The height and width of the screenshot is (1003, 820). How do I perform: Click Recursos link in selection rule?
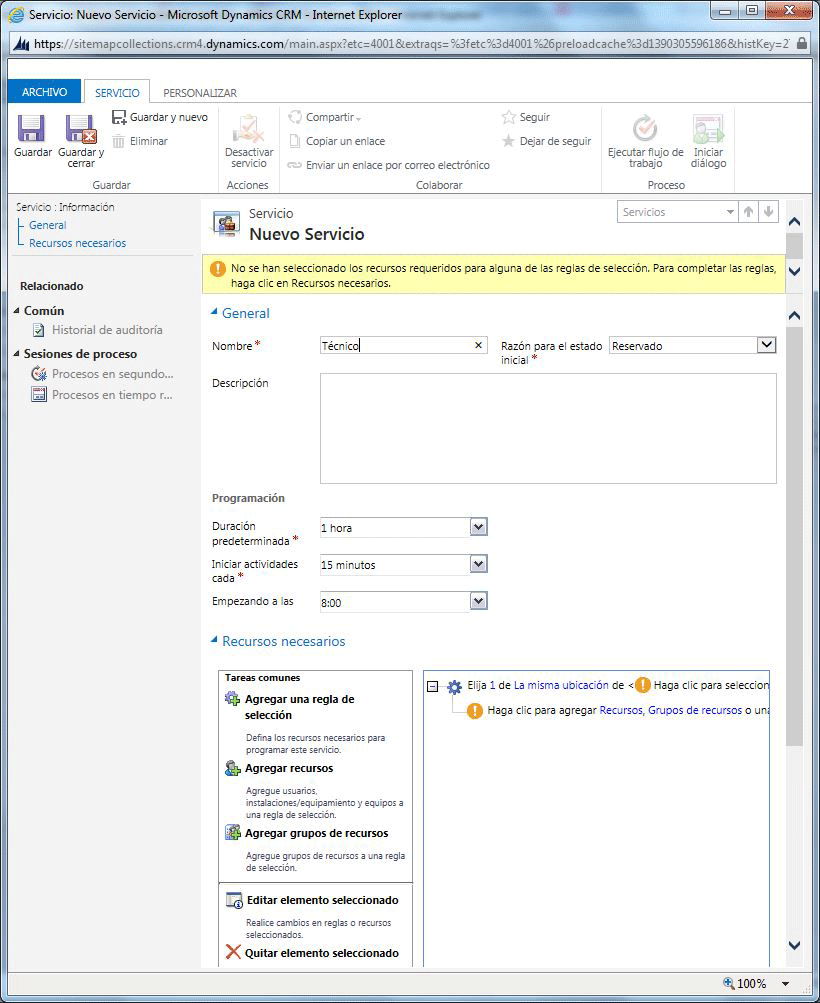620,710
